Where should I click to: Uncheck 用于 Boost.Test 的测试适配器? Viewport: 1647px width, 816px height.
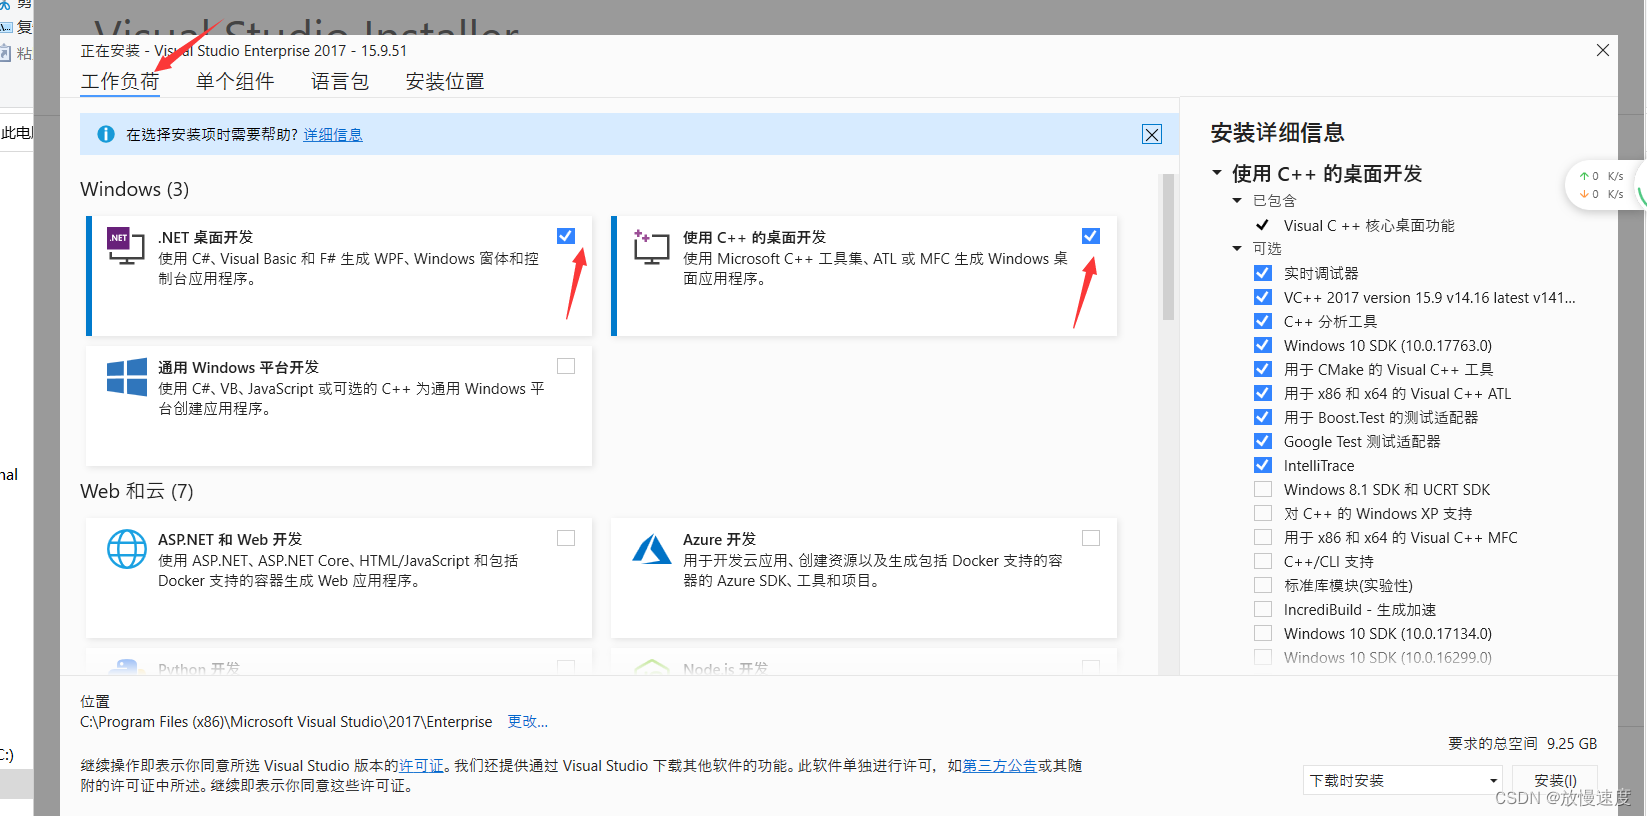point(1263,417)
